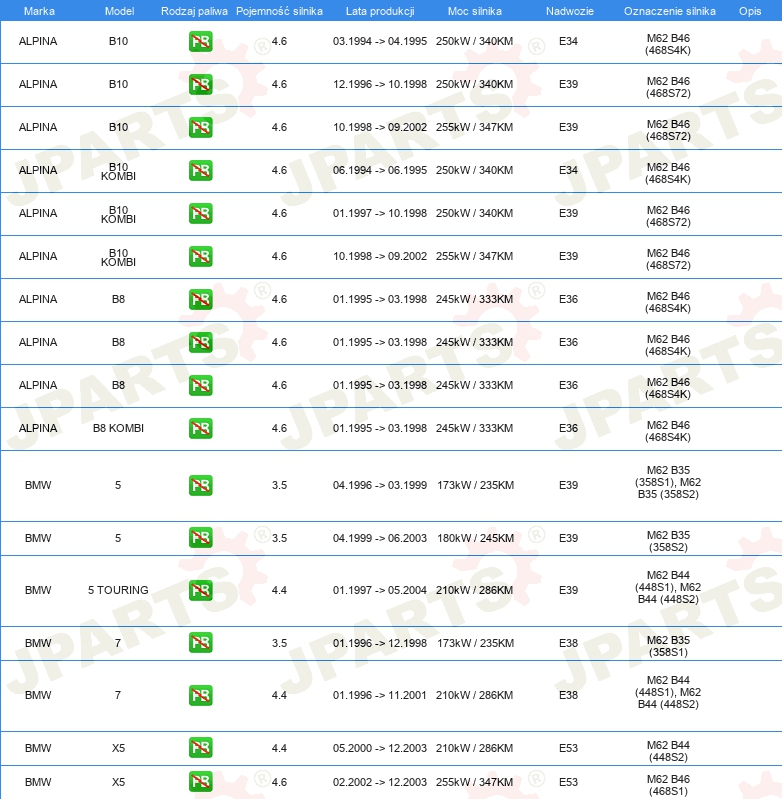
Task: Click fuel icon in 01.1996 -> 12.1998 row
Action: pos(200,643)
